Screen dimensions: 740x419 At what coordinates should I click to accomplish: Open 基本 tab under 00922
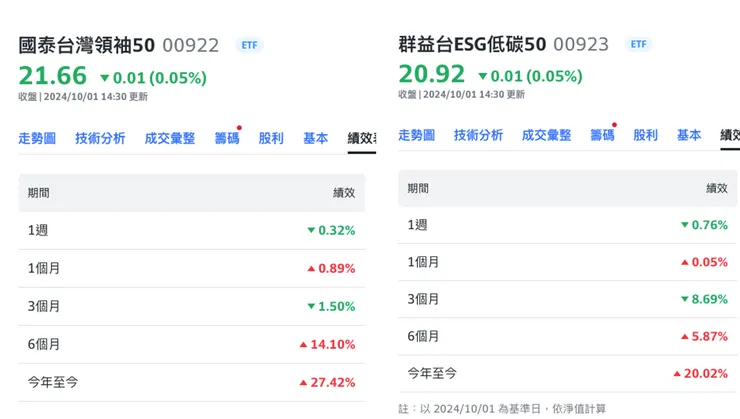click(x=315, y=138)
